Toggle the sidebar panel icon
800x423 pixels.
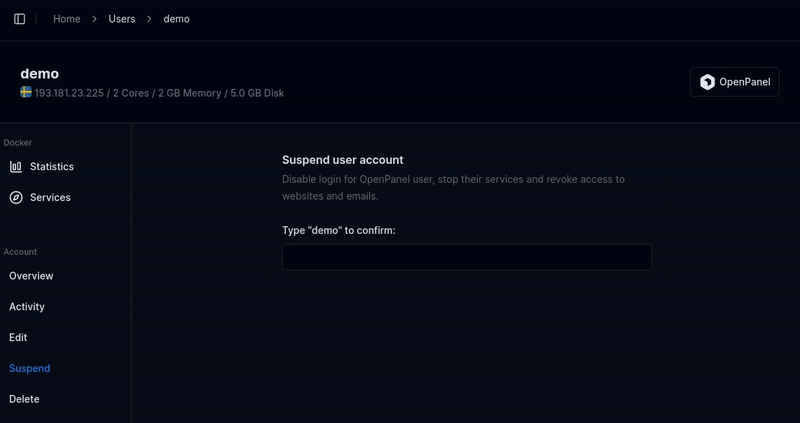coord(19,19)
